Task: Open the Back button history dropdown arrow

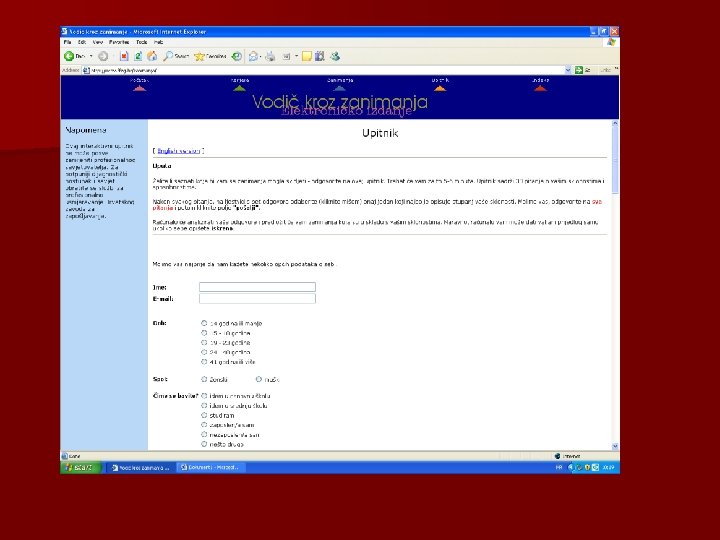Action: pos(91,56)
